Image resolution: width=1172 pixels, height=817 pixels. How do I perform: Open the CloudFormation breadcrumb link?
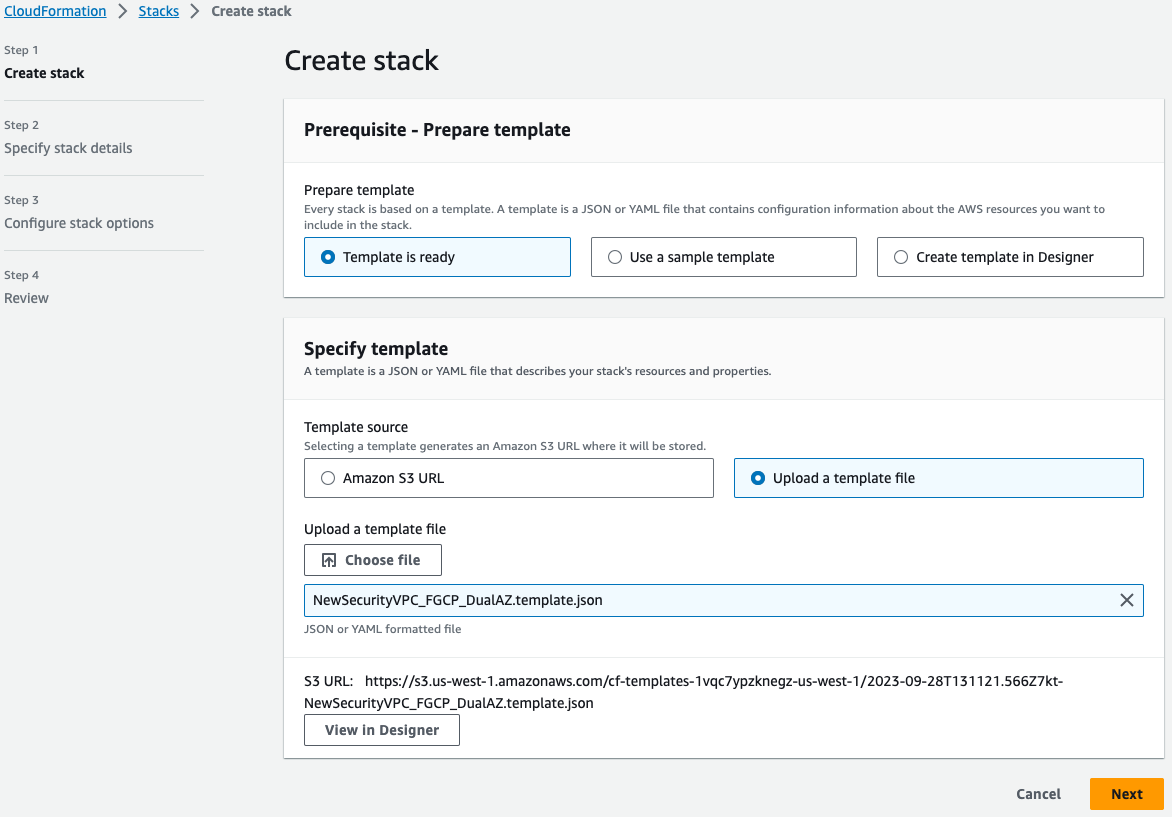55,11
